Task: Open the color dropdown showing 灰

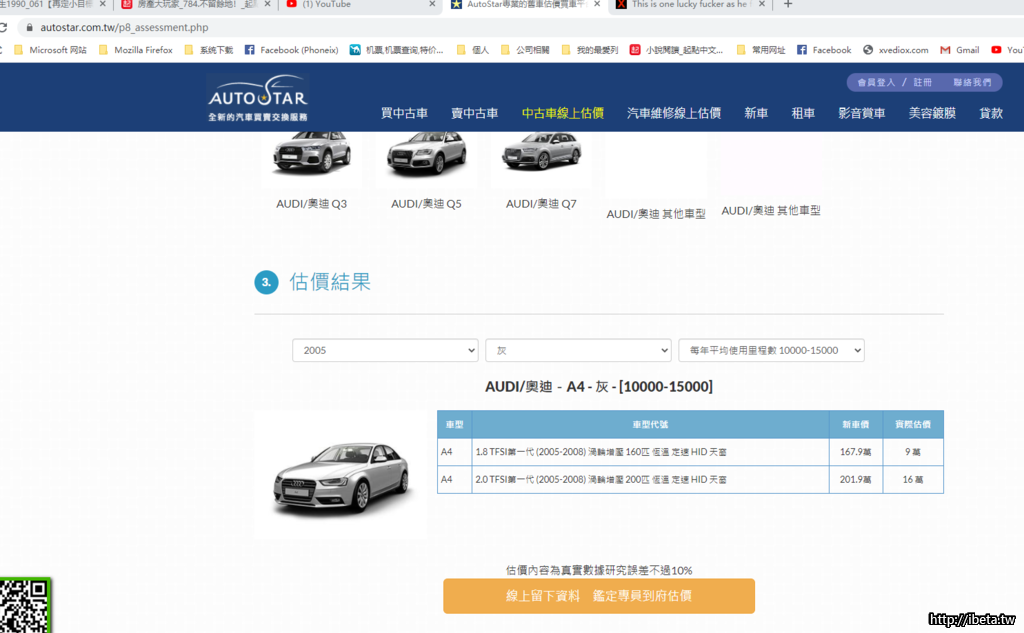Action: (x=577, y=351)
